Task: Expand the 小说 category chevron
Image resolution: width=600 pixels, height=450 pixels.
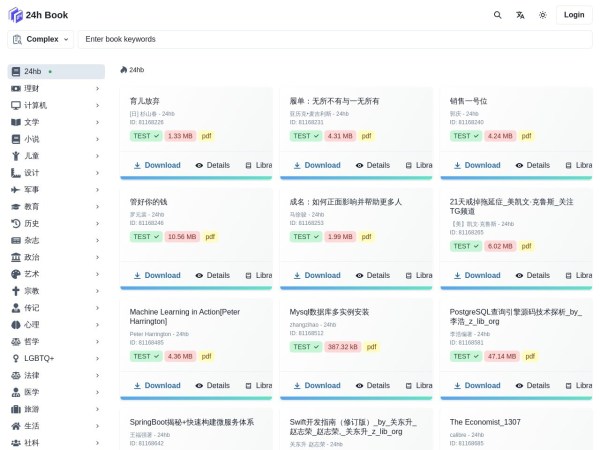Action: pos(97,139)
